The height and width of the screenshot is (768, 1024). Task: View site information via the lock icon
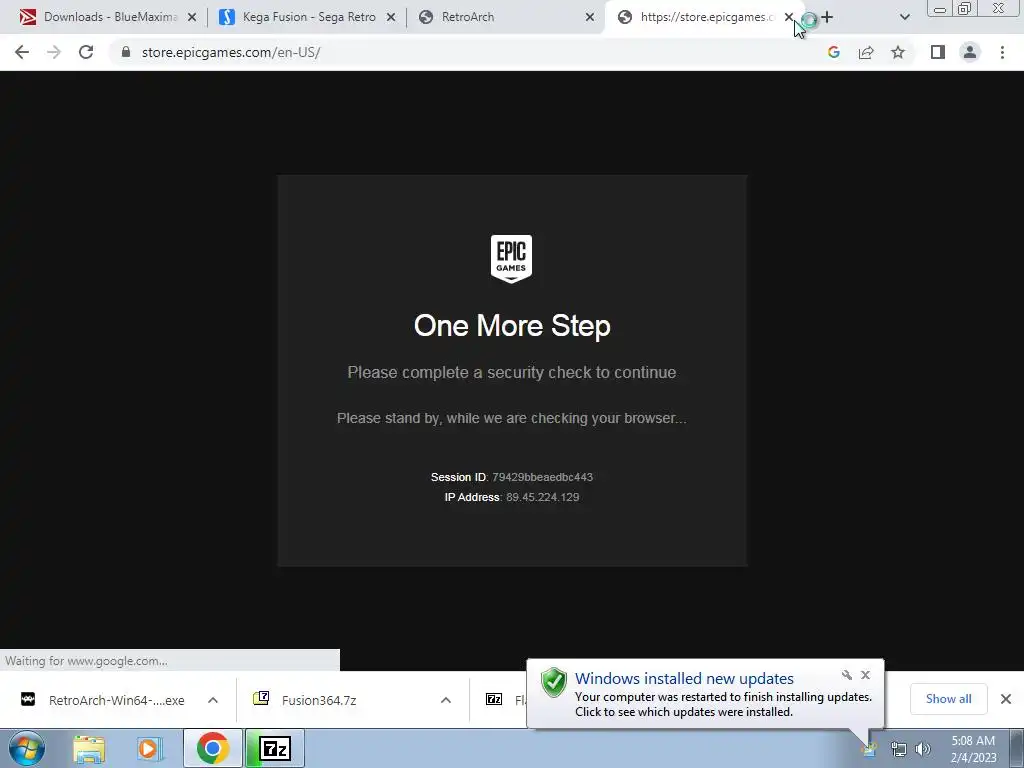tap(126, 52)
